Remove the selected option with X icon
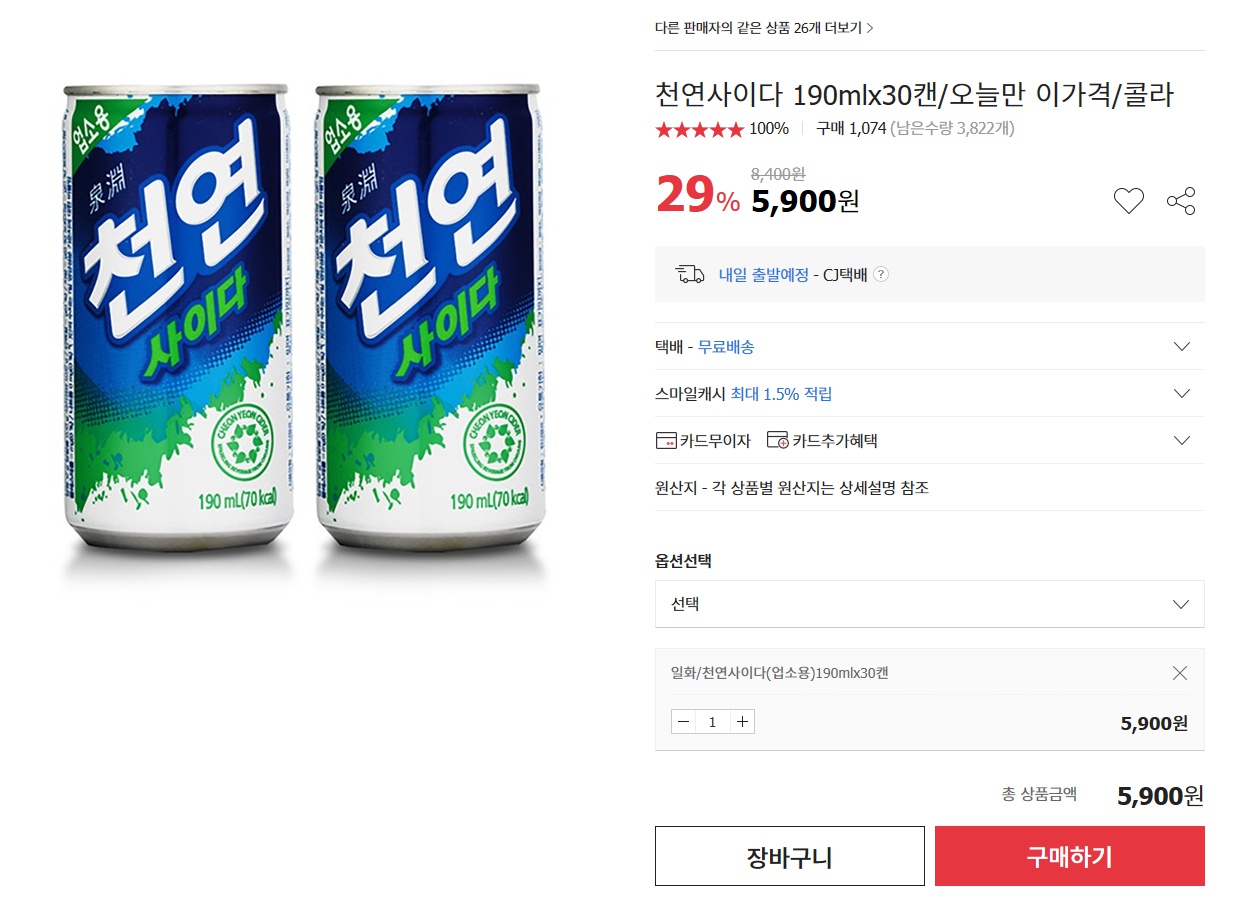The image size is (1257, 913). coord(1180,673)
